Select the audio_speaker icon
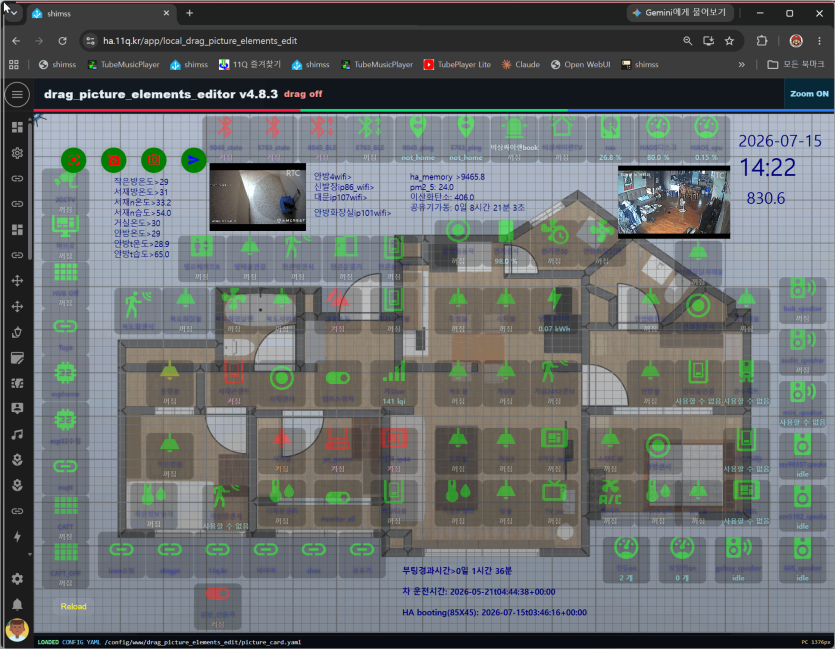835x649 pixels. coord(803,340)
